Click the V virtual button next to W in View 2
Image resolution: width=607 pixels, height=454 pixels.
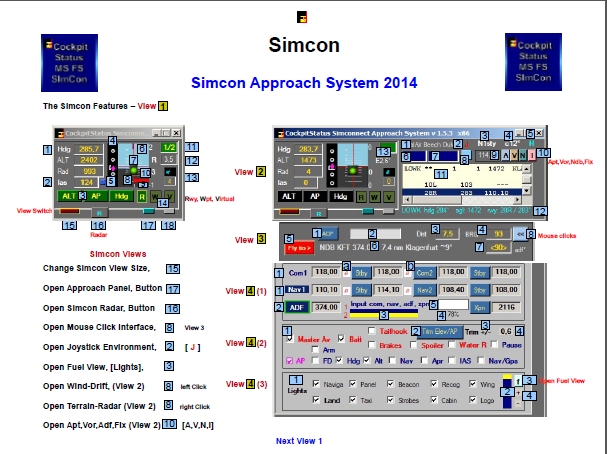tap(388, 197)
